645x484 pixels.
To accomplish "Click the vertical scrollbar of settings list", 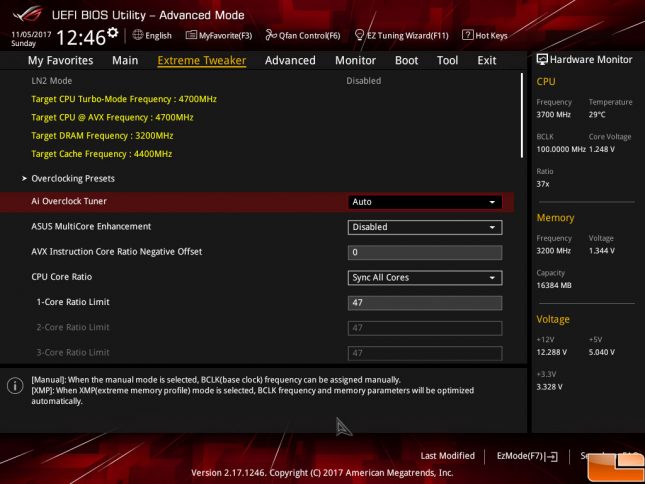I will click(x=522, y=115).
